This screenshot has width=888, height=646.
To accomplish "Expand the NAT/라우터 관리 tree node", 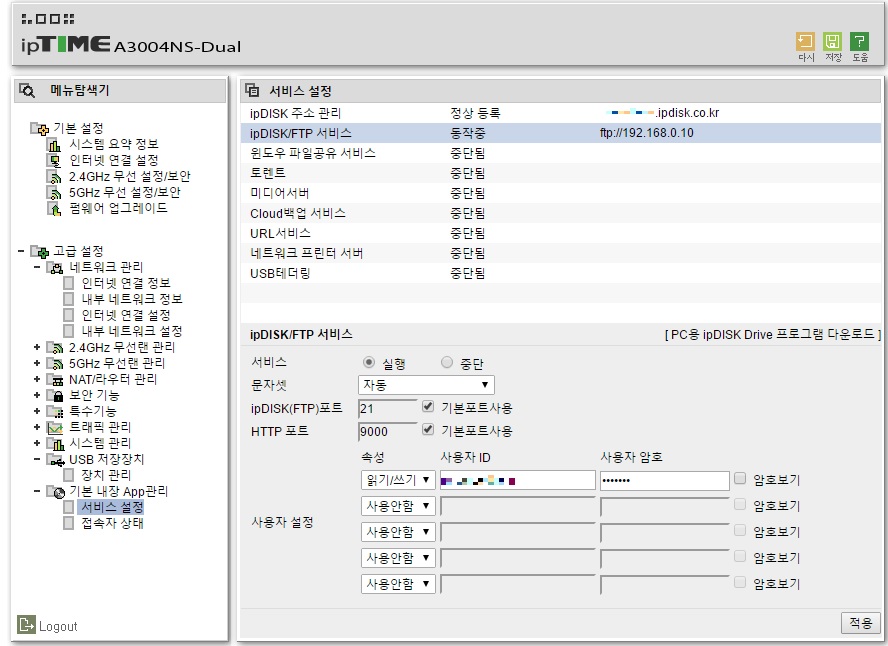I will (x=37, y=379).
